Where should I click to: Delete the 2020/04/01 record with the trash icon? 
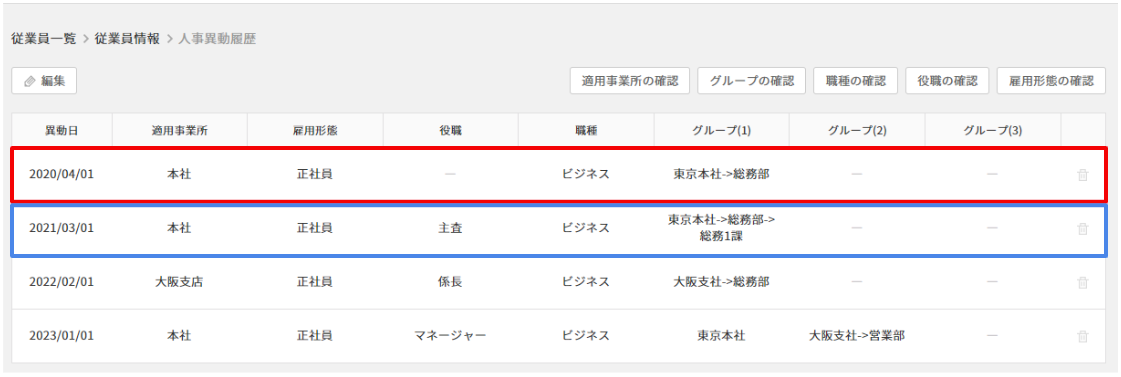click(1082, 175)
